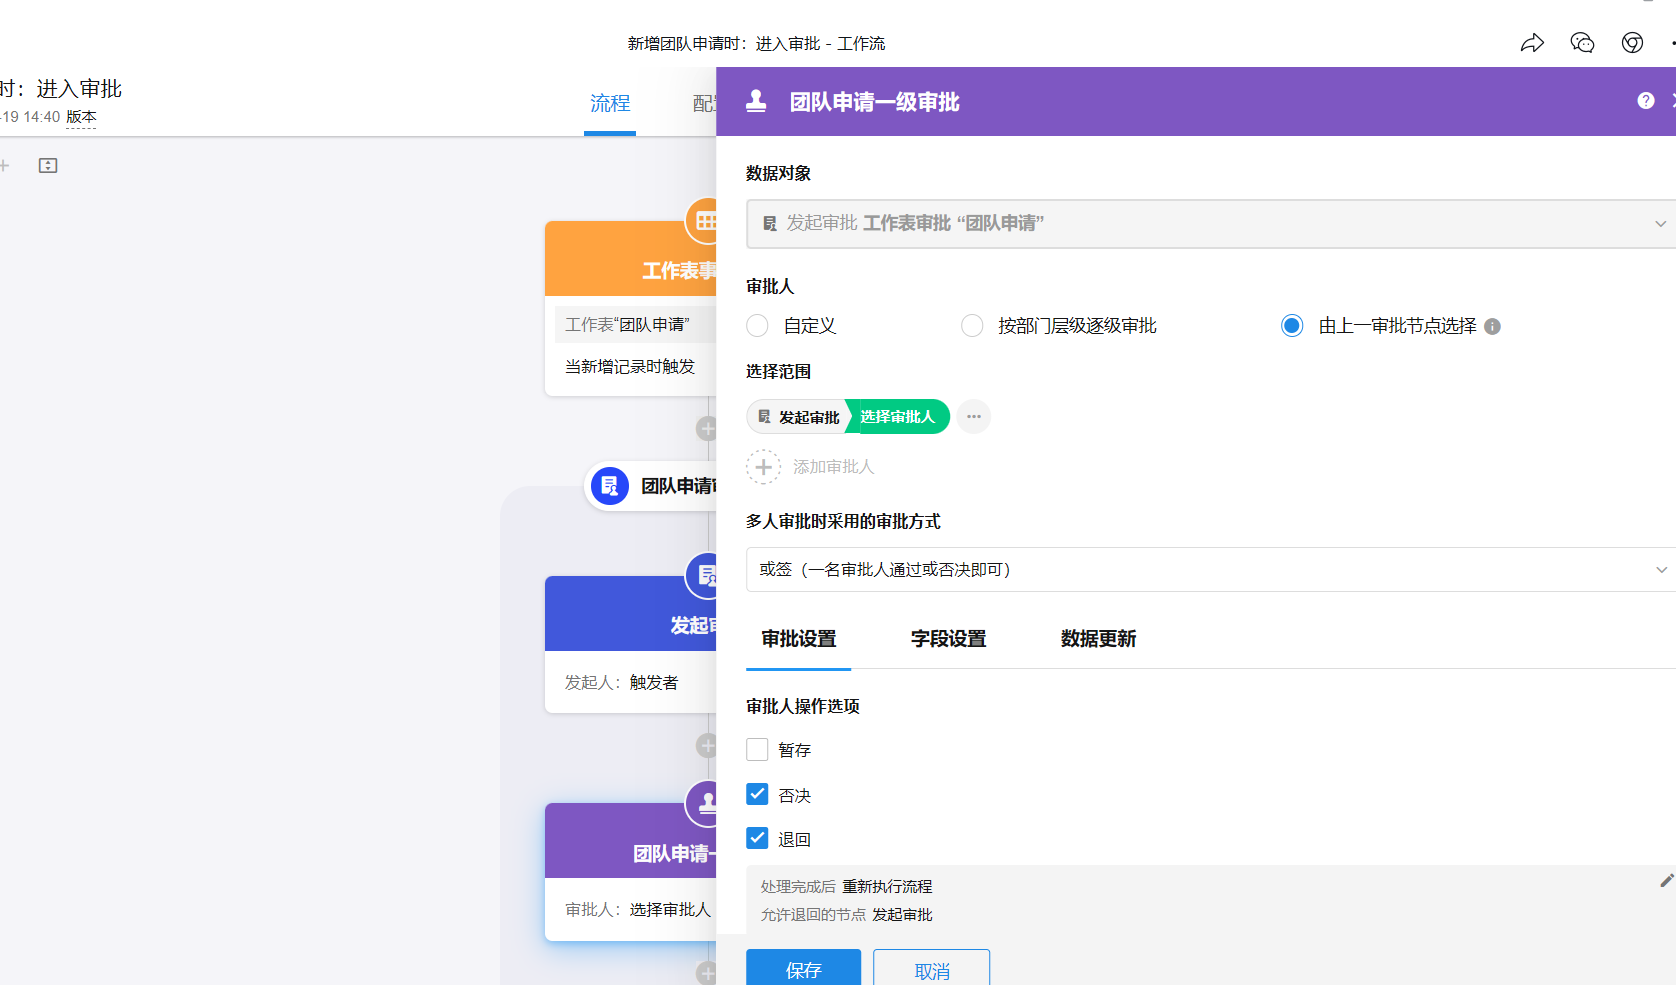Viewport: 1676px width, 985px height.
Task: Open the help question mark icon
Action: pos(1645,101)
